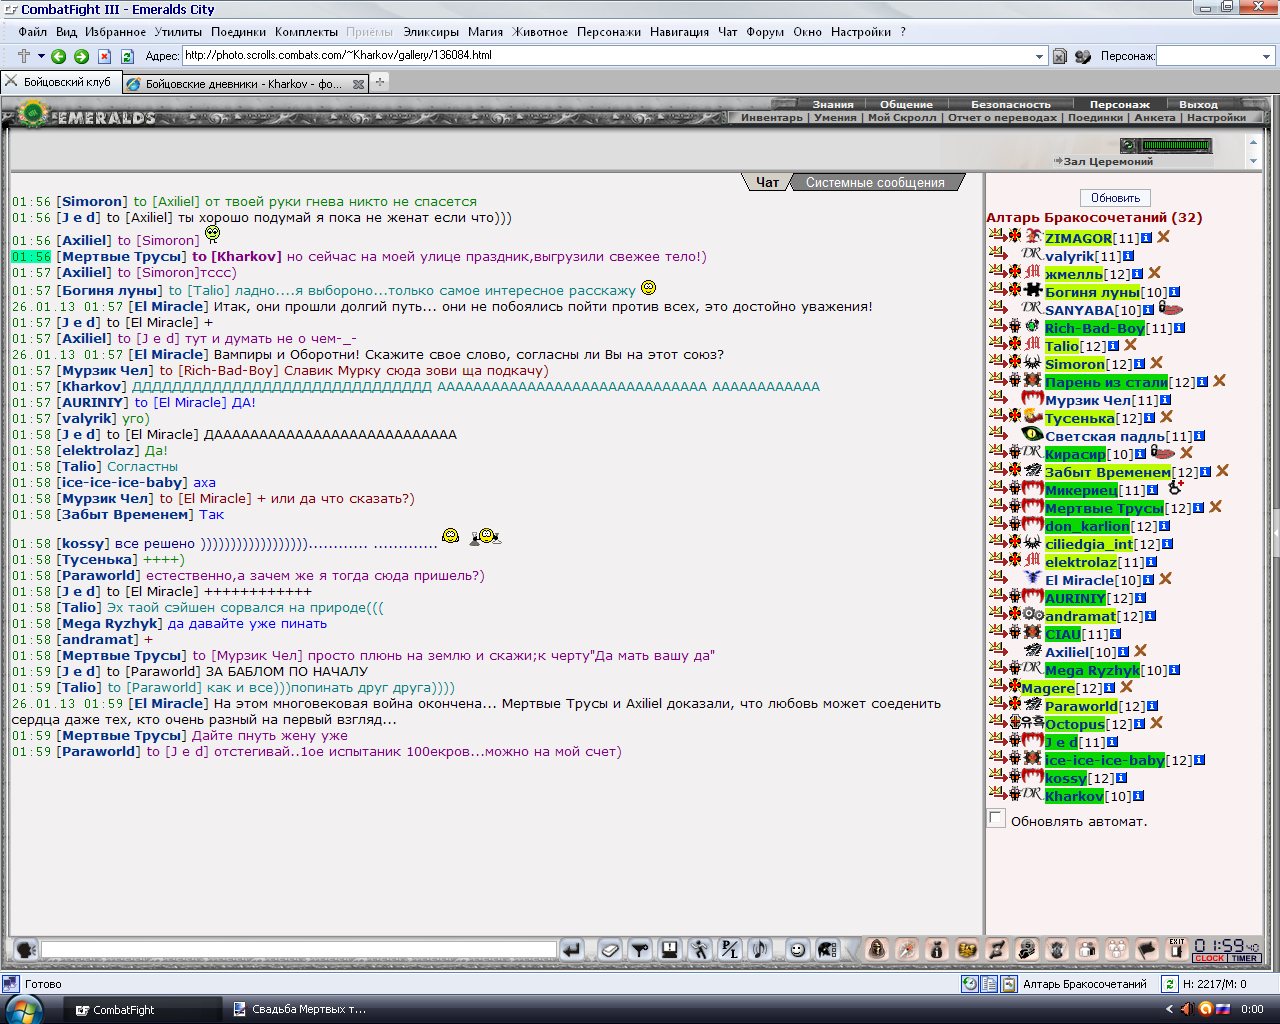Click the two-faces icon next to Персонаж
1280x1024 pixels.
[1082, 56]
